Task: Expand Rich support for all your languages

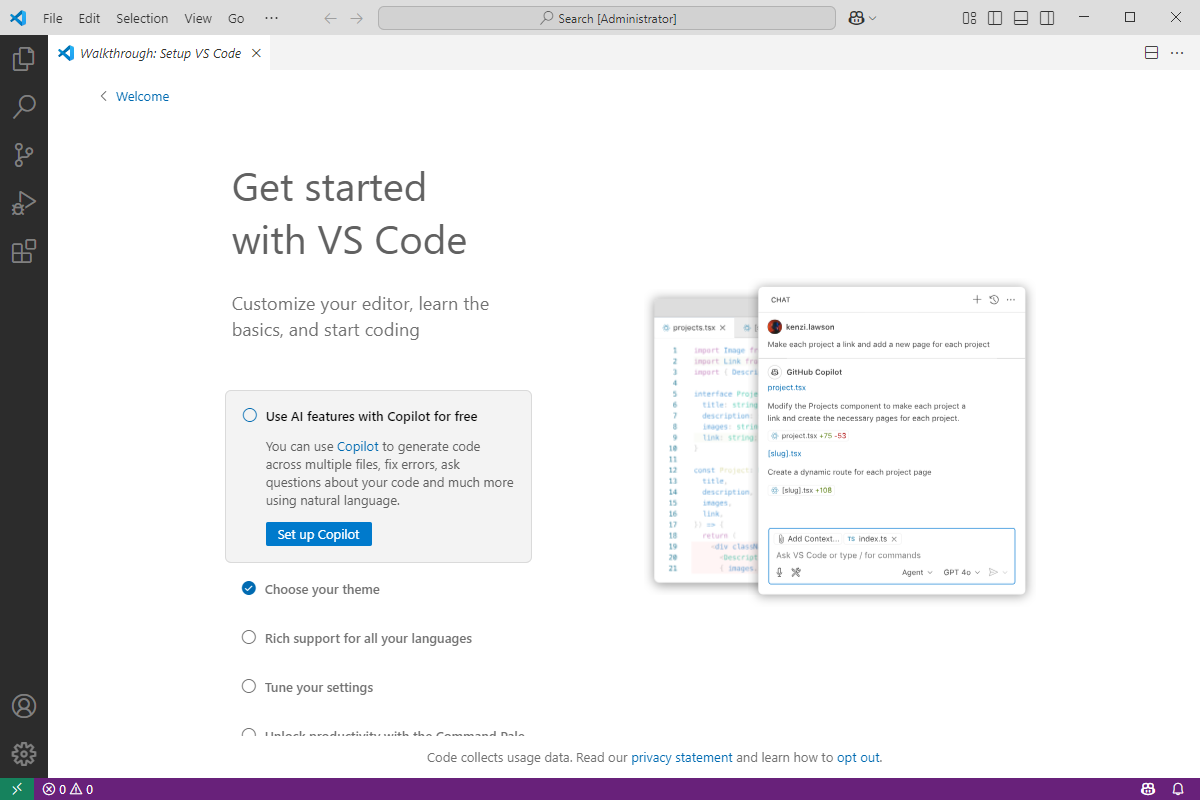Action: point(368,638)
